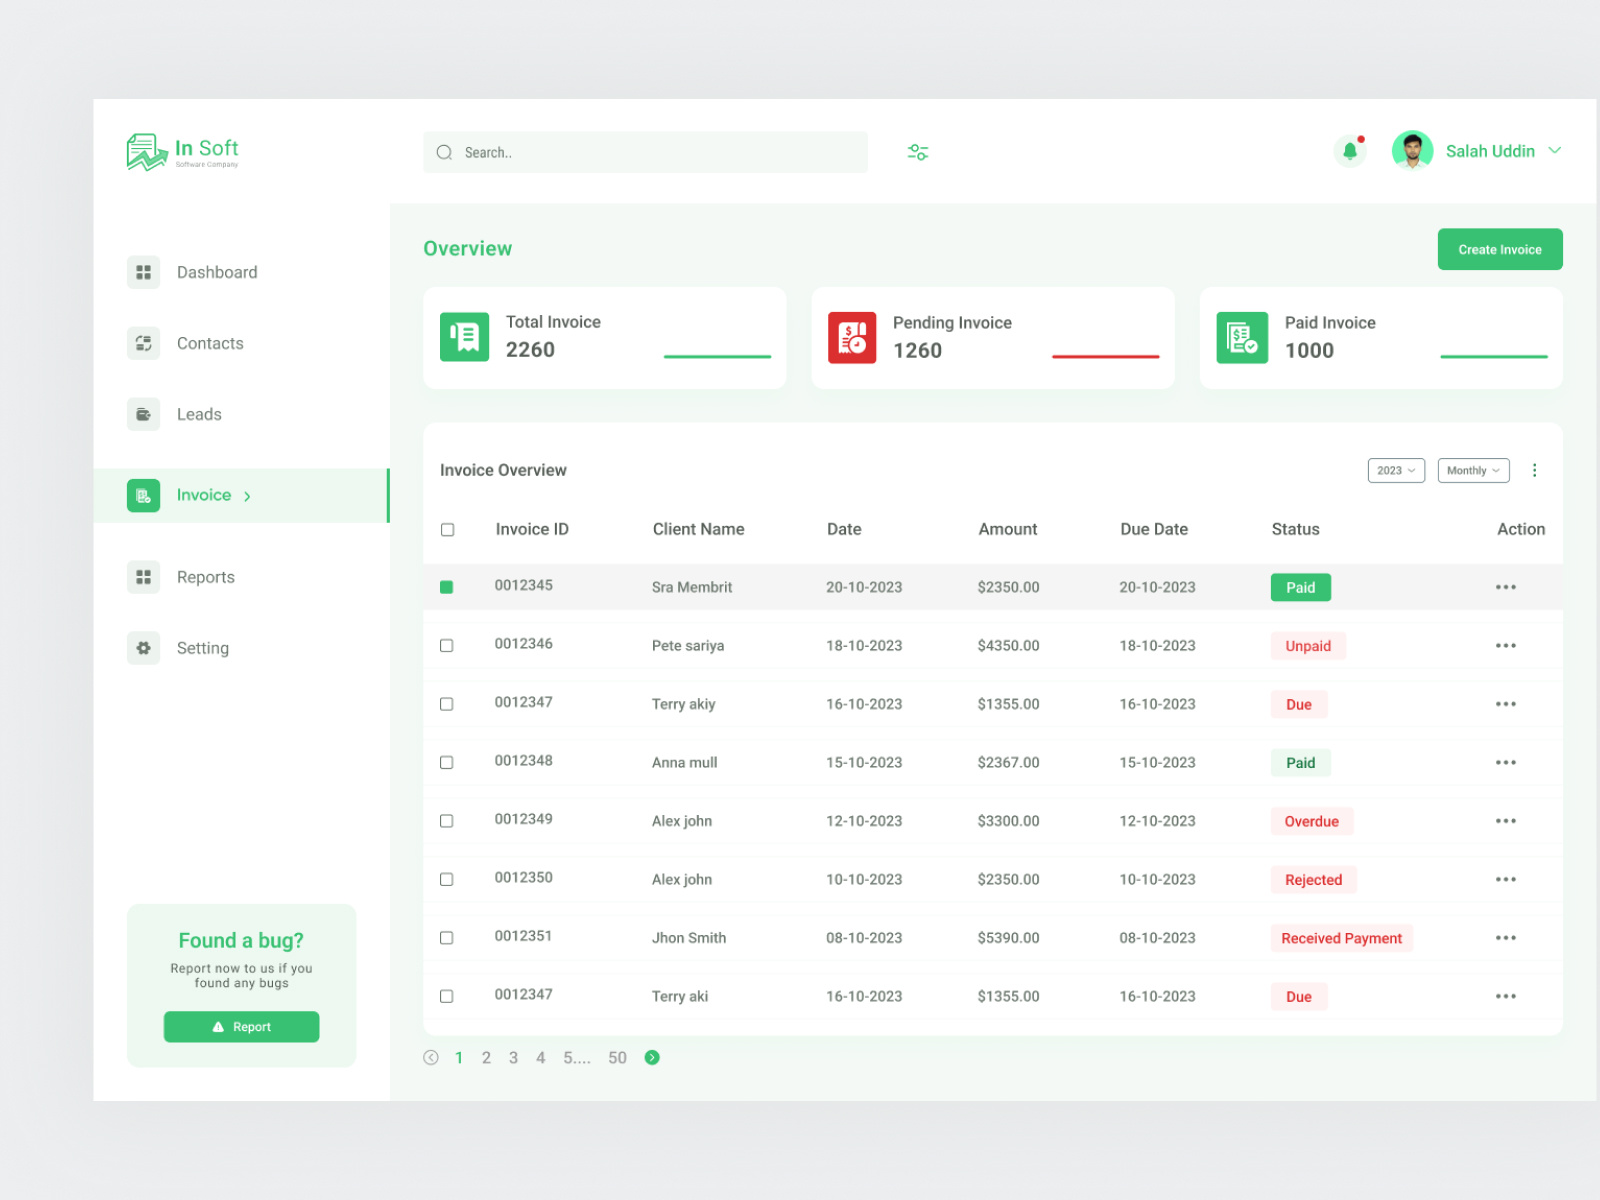Check the select-all checkbox in the table header
This screenshot has height=1200, width=1600.
(447, 529)
